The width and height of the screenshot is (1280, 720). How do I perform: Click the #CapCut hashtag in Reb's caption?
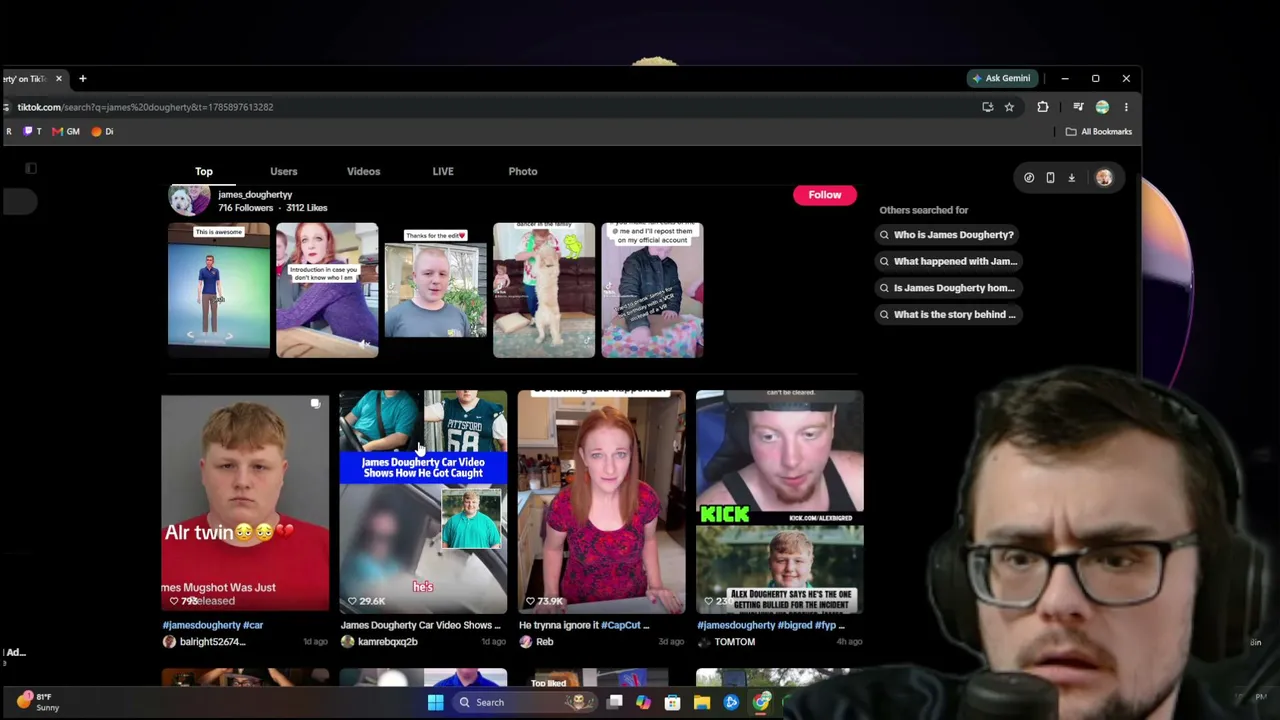622,625
